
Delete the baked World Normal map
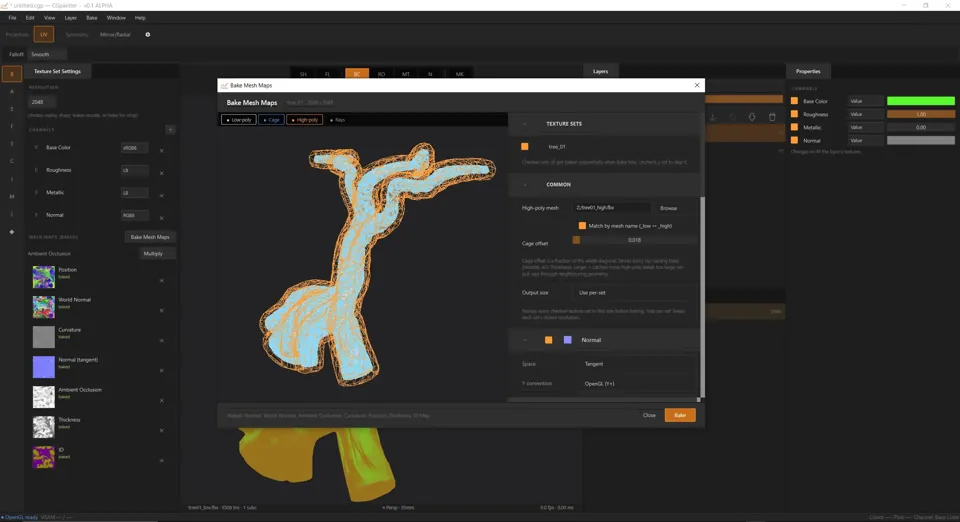click(x=162, y=310)
